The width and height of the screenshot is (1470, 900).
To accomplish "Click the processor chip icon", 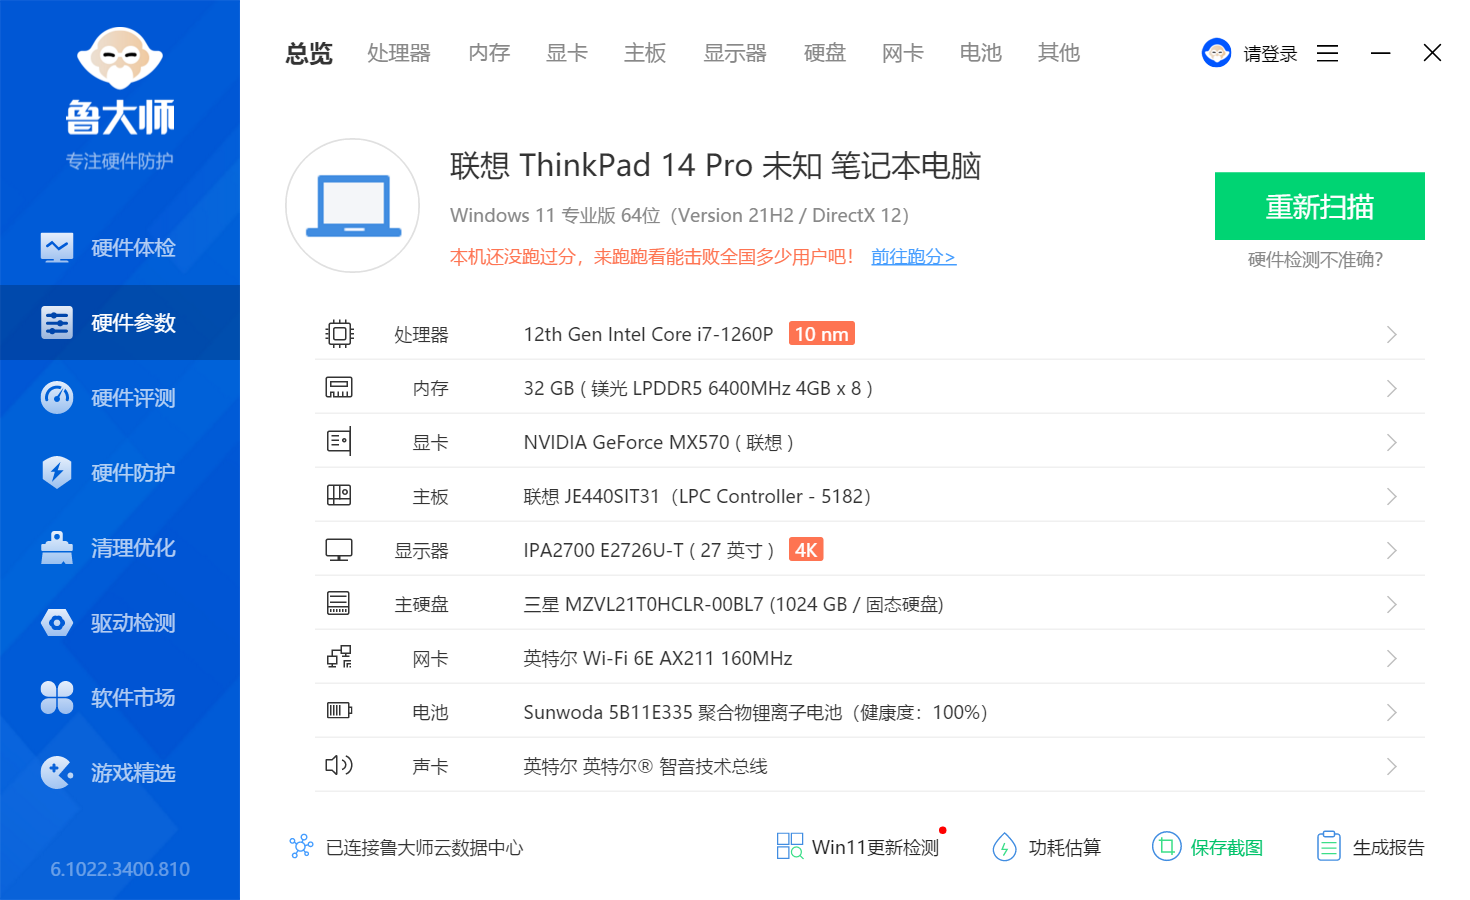I will (x=339, y=333).
